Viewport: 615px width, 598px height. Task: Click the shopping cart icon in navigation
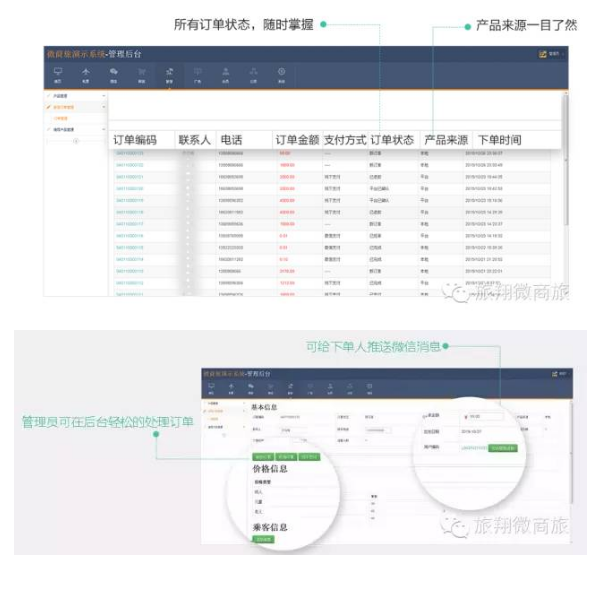(x=142, y=73)
